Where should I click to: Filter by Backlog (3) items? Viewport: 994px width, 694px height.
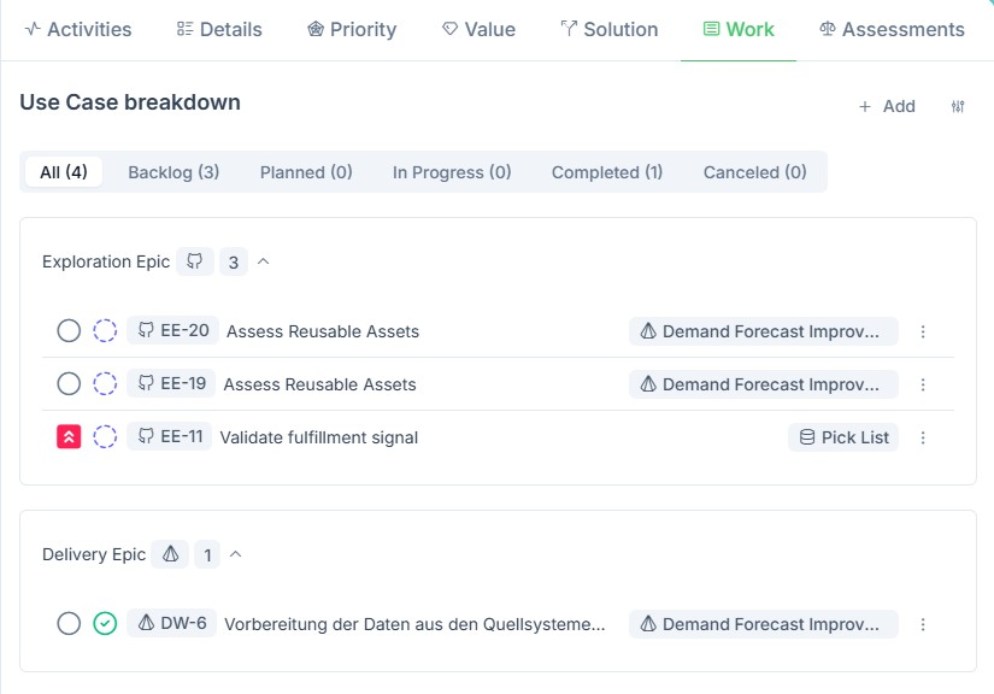point(174,172)
